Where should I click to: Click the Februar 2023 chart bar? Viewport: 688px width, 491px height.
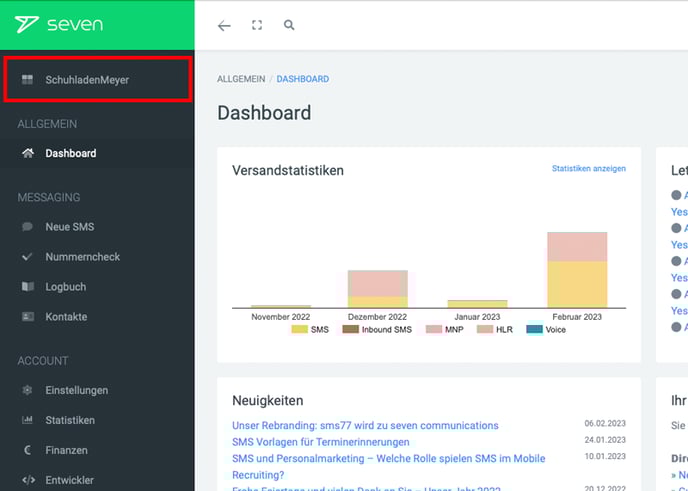point(577,270)
